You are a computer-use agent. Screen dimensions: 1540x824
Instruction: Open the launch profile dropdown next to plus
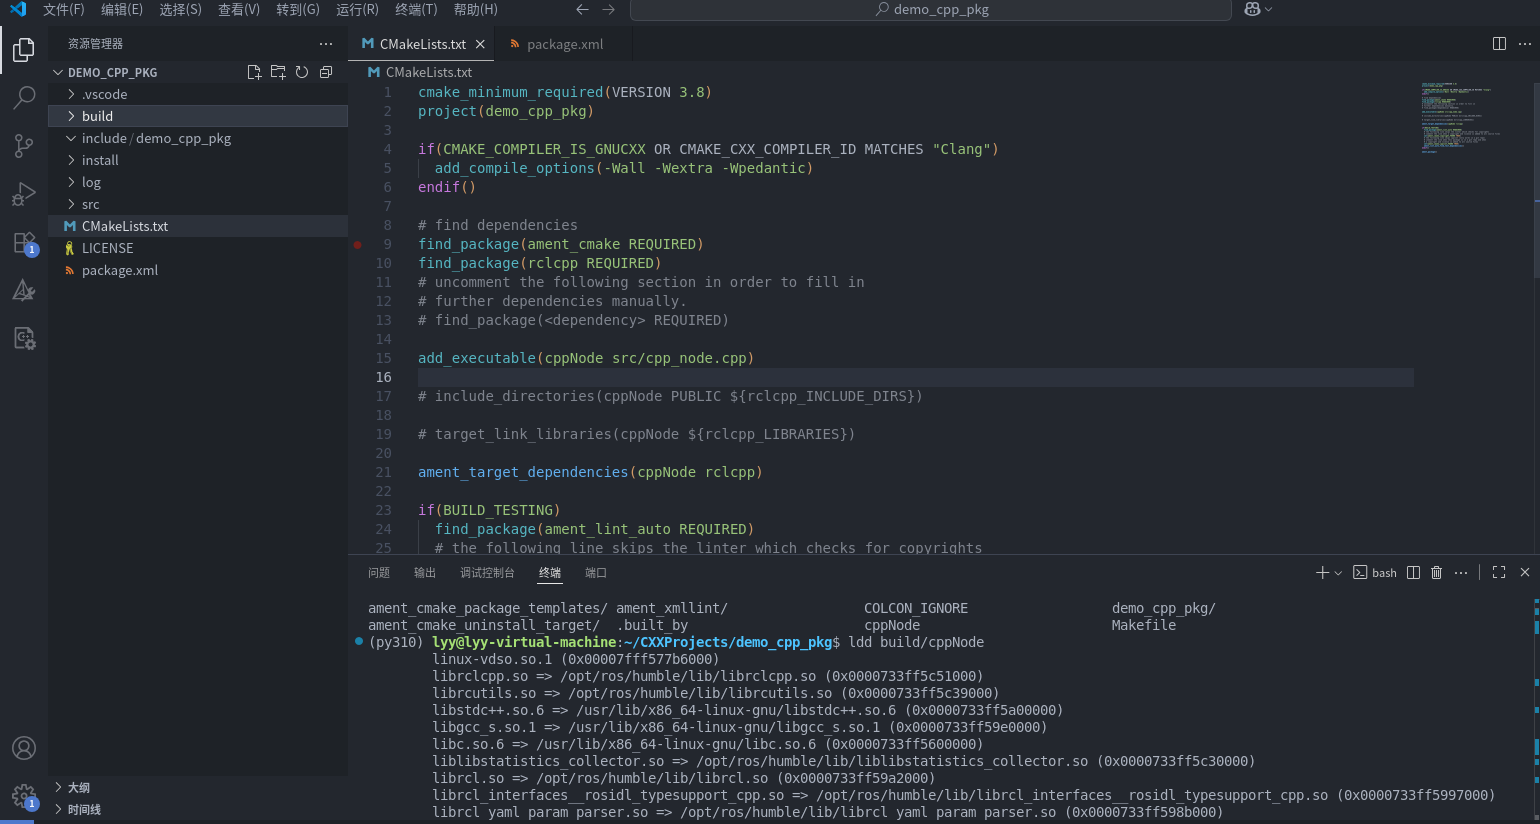(1338, 573)
